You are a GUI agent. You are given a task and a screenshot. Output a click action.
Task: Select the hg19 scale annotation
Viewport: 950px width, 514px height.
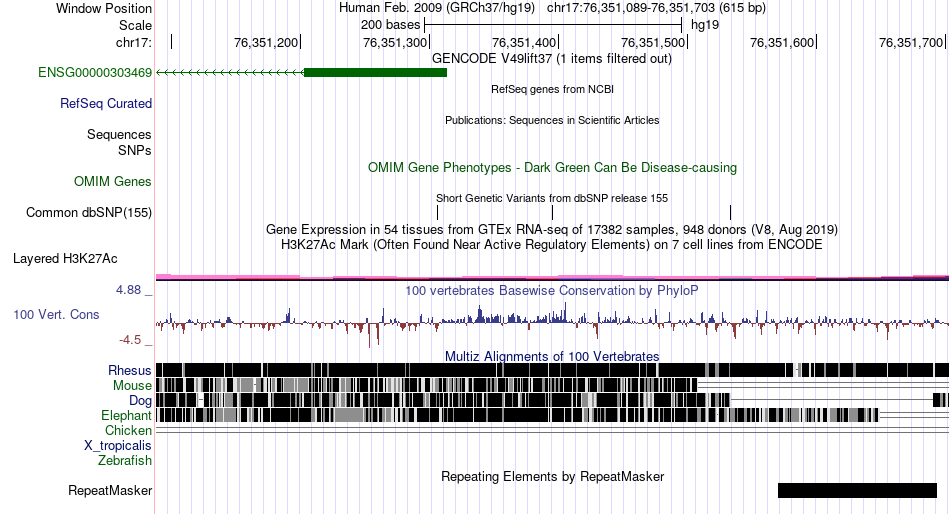point(705,25)
